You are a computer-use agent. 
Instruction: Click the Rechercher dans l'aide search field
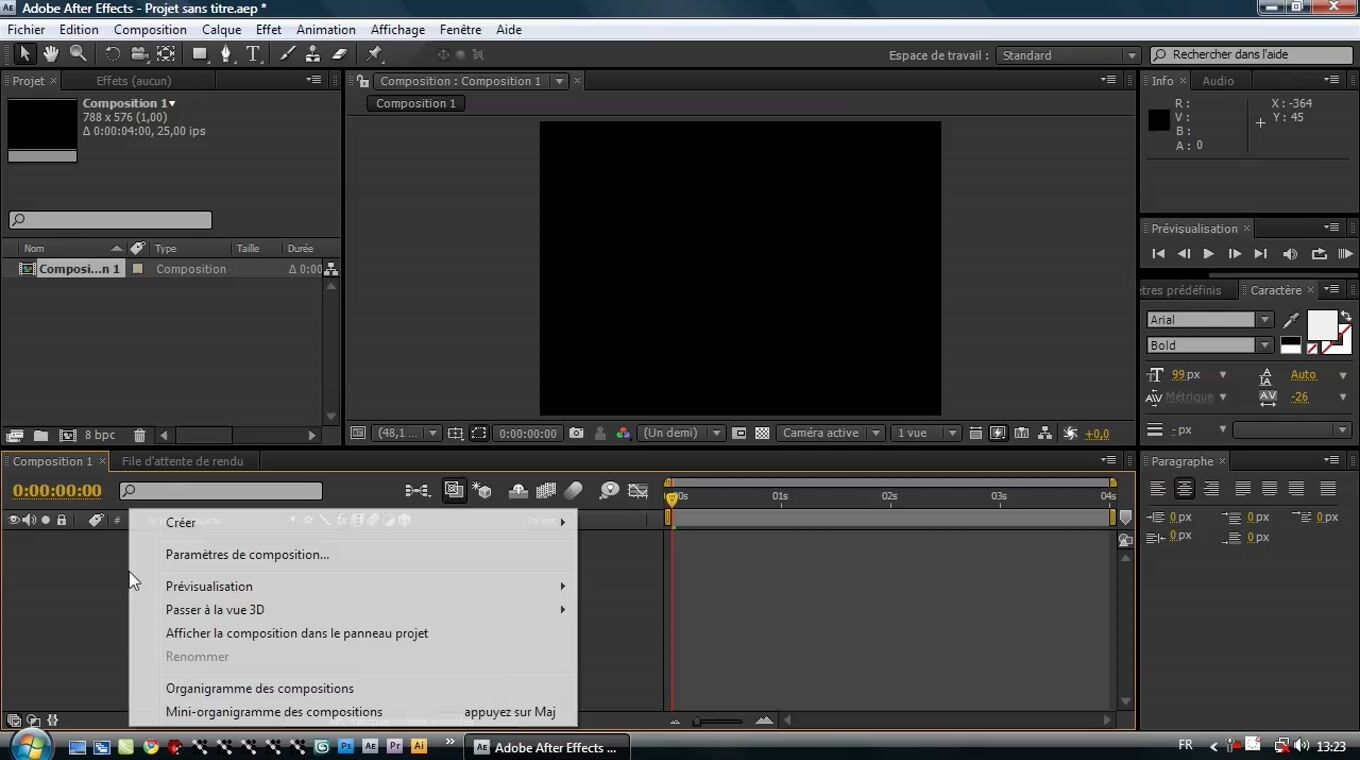coord(1256,55)
